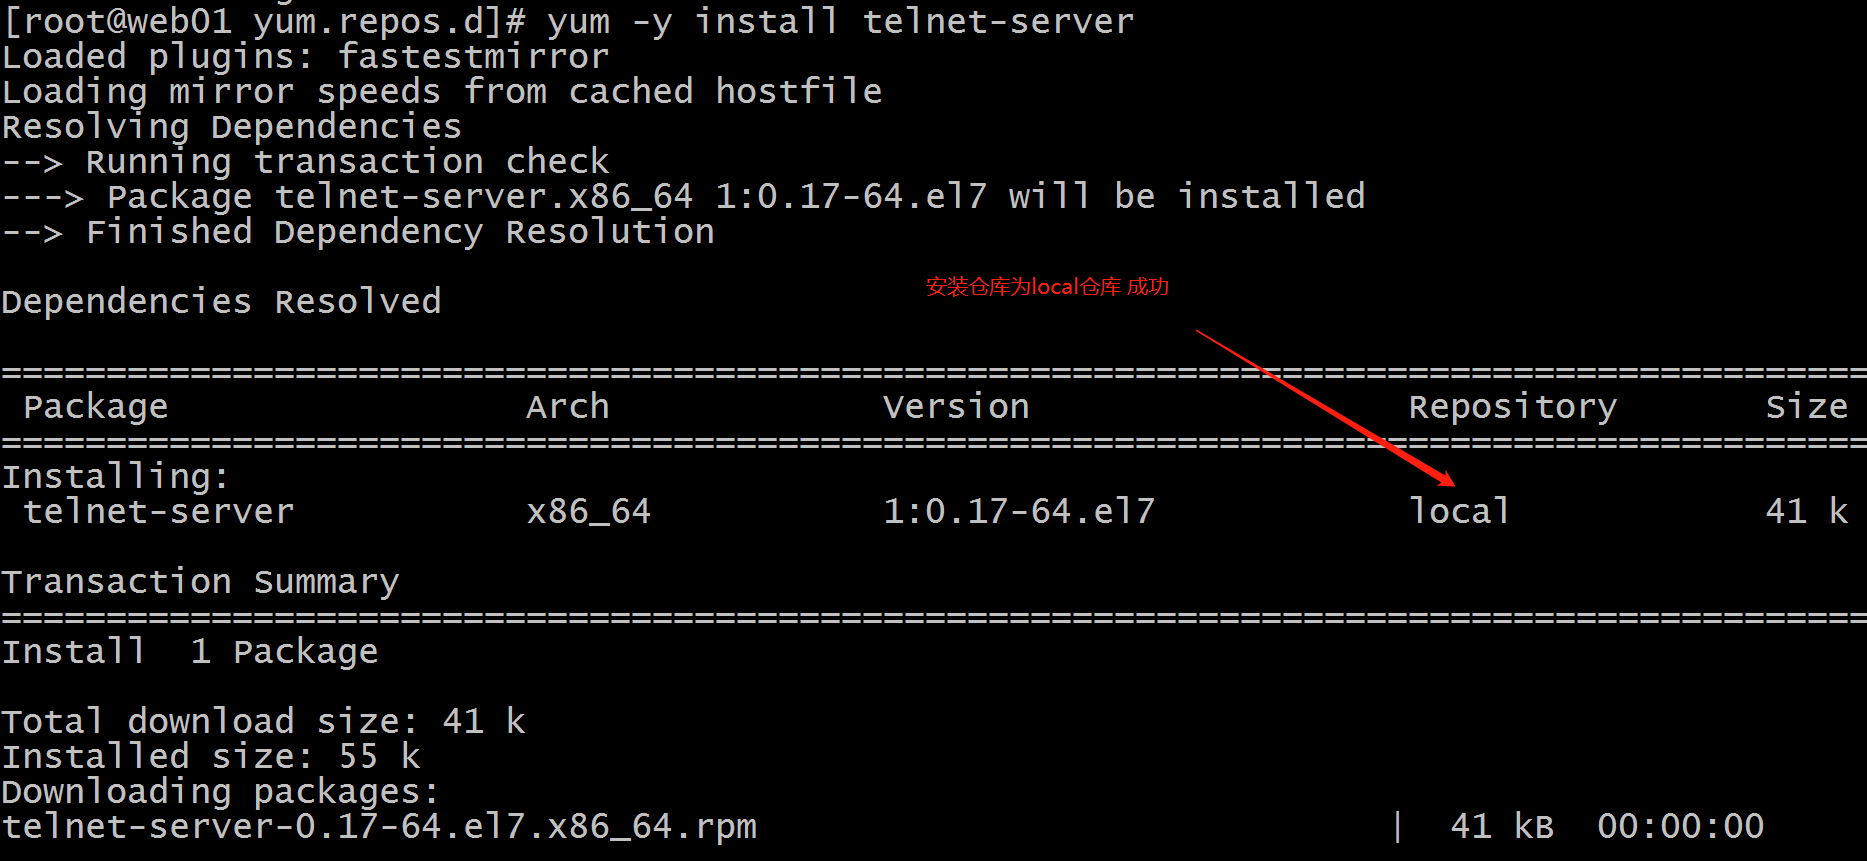Click the telnet-server rpm filename
Screen dimensions: 1867x861
(x=379, y=827)
